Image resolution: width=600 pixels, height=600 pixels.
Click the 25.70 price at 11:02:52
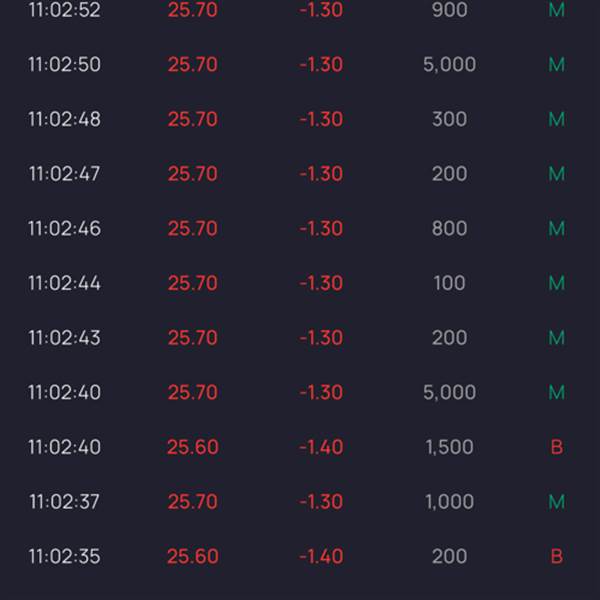tap(193, 10)
